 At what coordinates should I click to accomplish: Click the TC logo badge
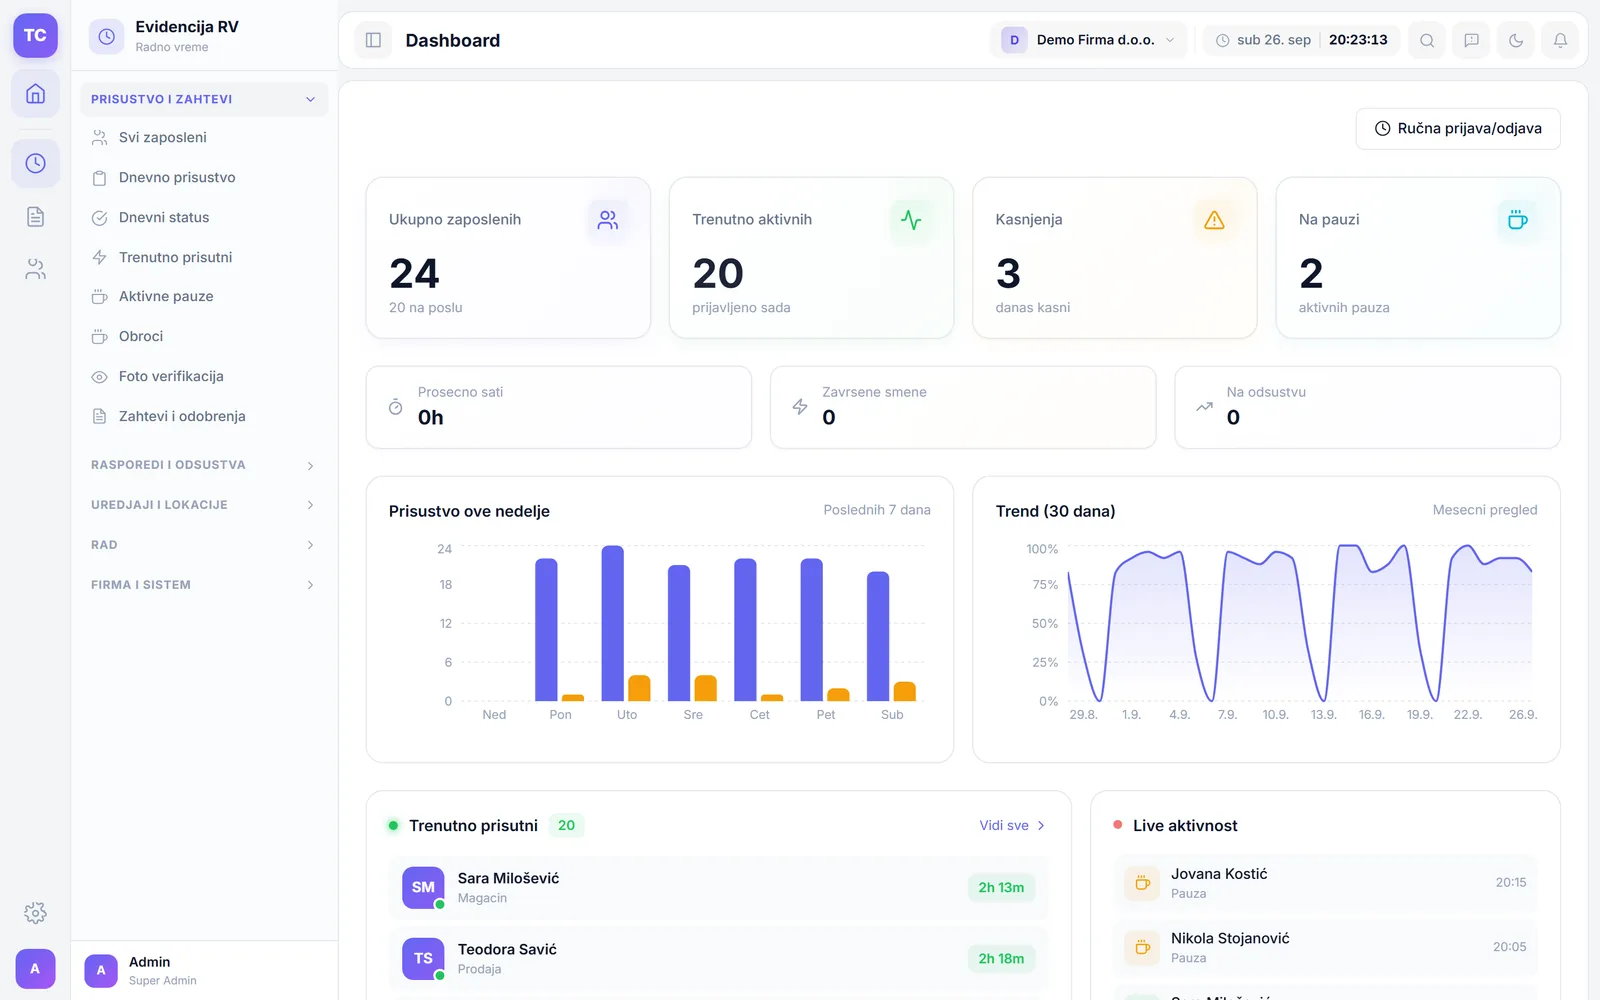(35, 35)
